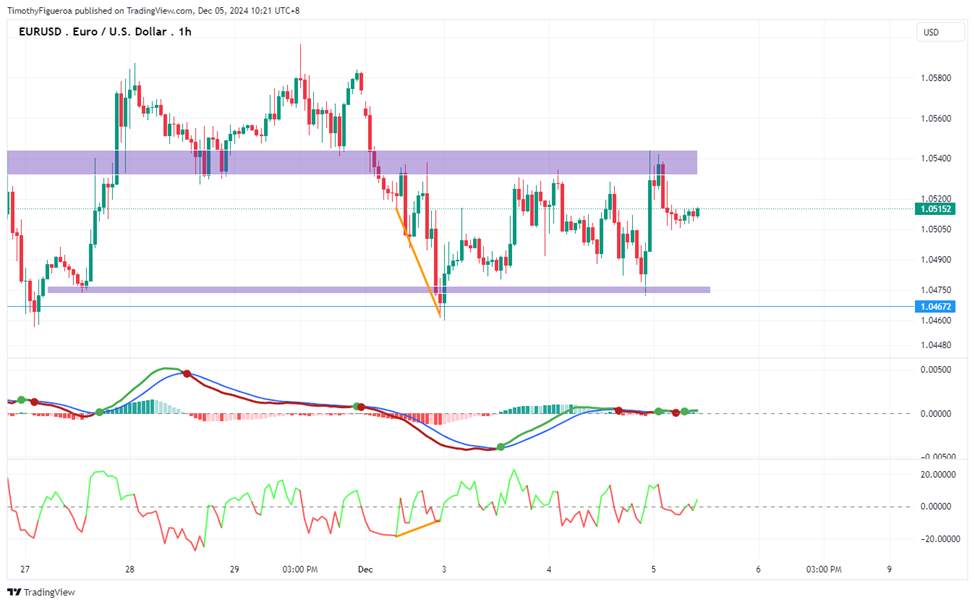This screenshot has width=975, height=605.
Task: Click the 0.00500 MACD scale value
Action: click(x=936, y=370)
